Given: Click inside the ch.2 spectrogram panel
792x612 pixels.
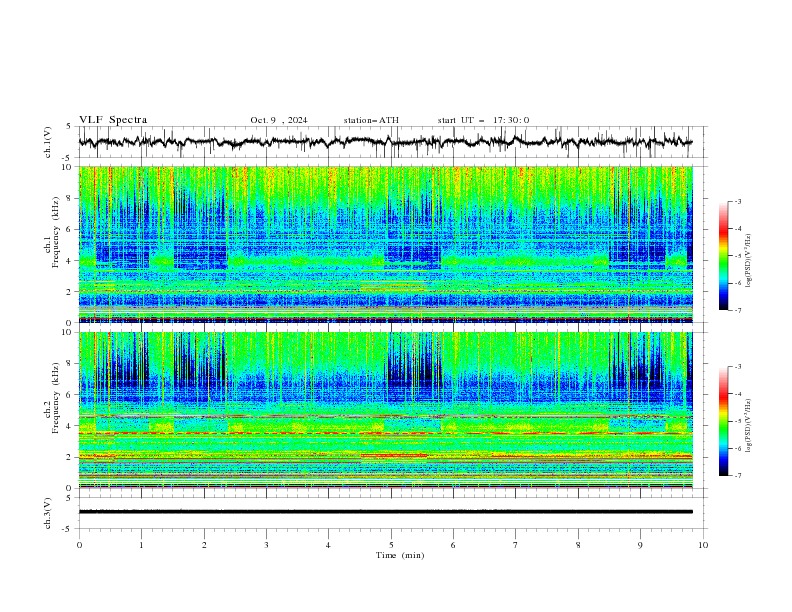Looking at the screenshot, I should [x=385, y=410].
